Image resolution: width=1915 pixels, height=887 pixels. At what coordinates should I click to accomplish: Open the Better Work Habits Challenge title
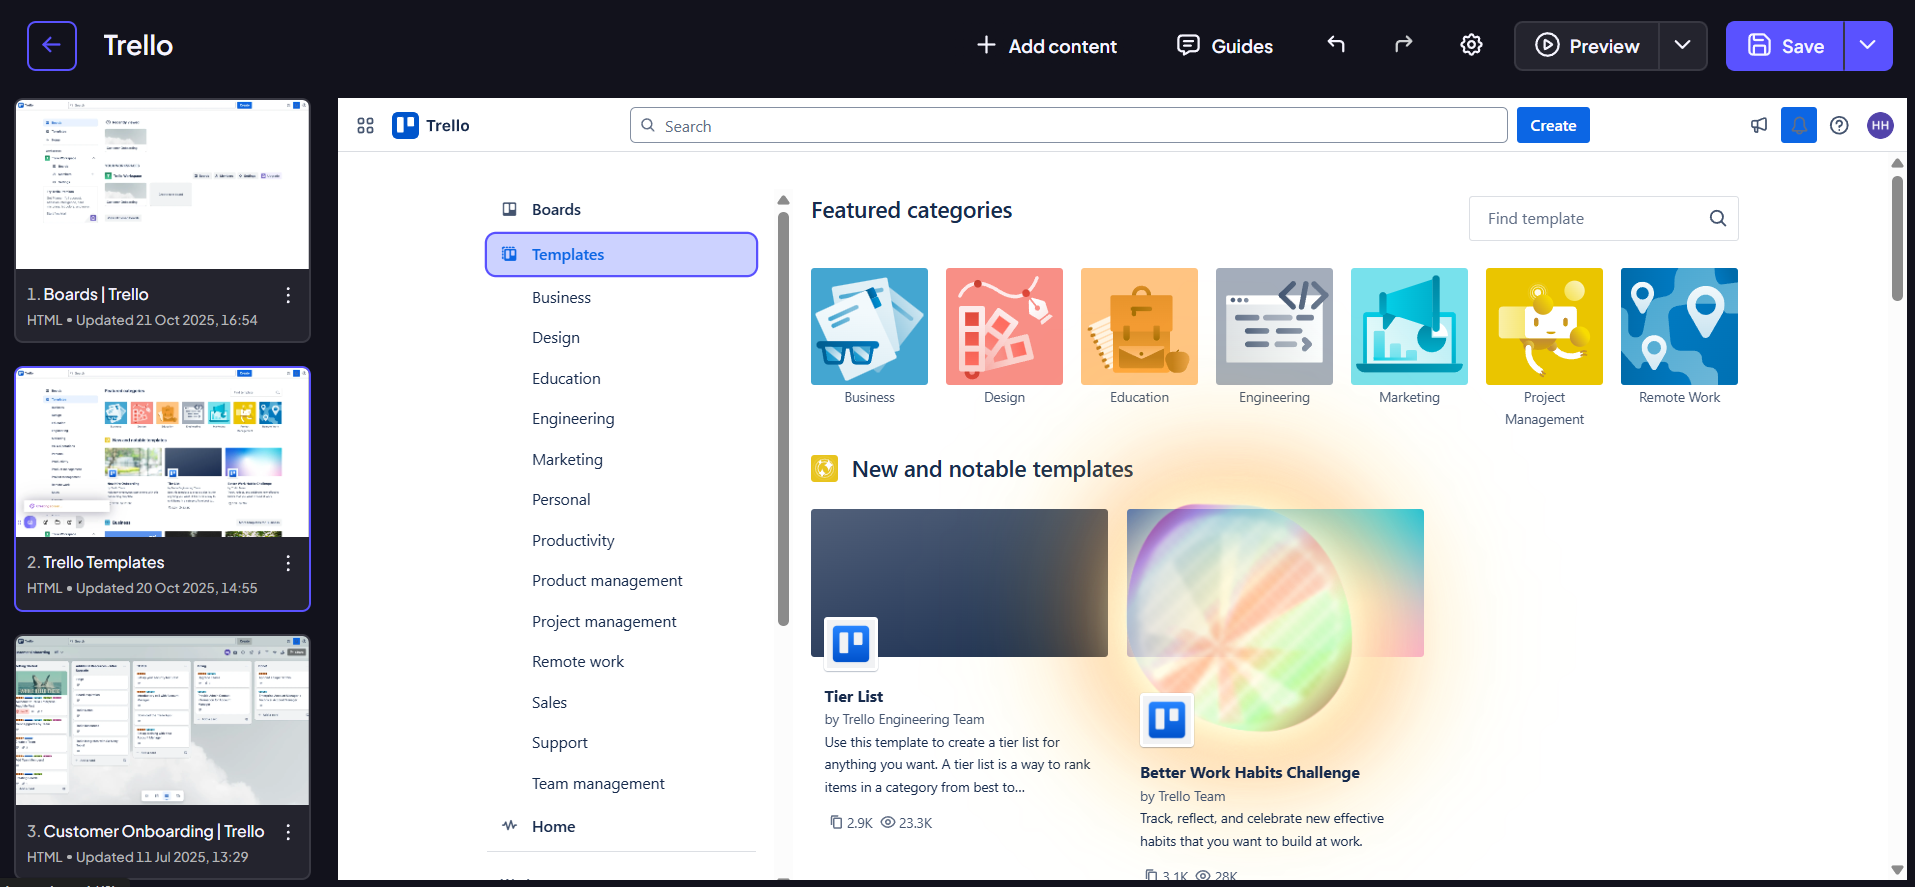[1250, 773]
